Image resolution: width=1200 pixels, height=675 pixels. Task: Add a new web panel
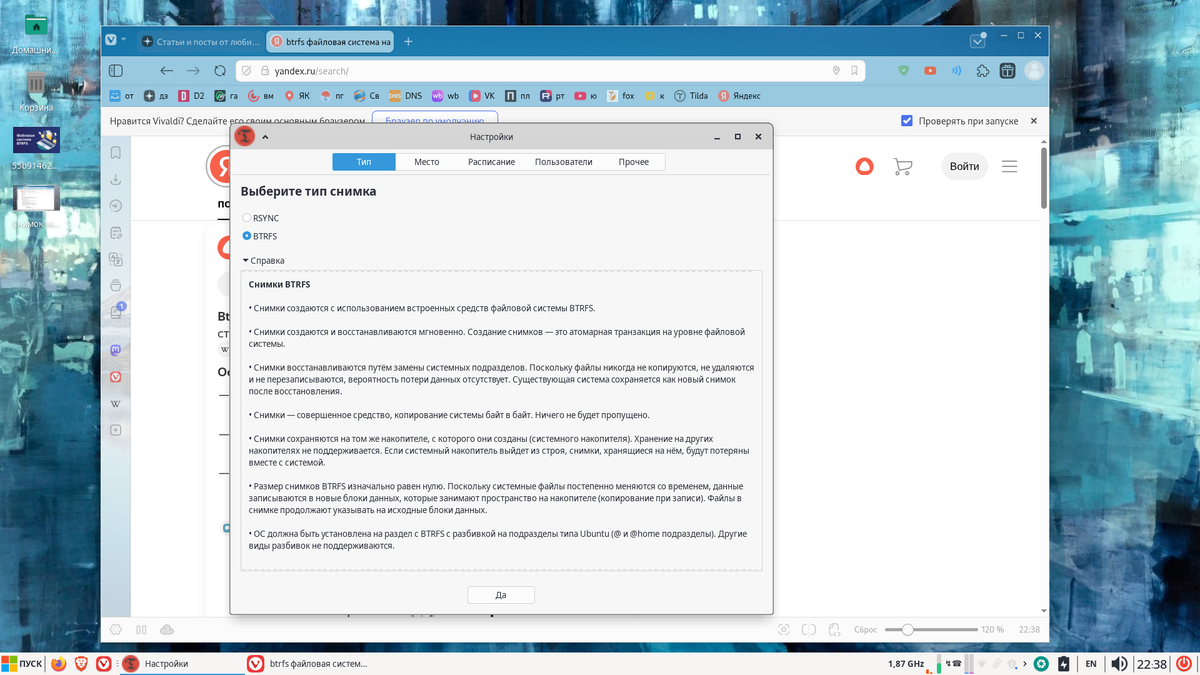[x=116, y=430]
